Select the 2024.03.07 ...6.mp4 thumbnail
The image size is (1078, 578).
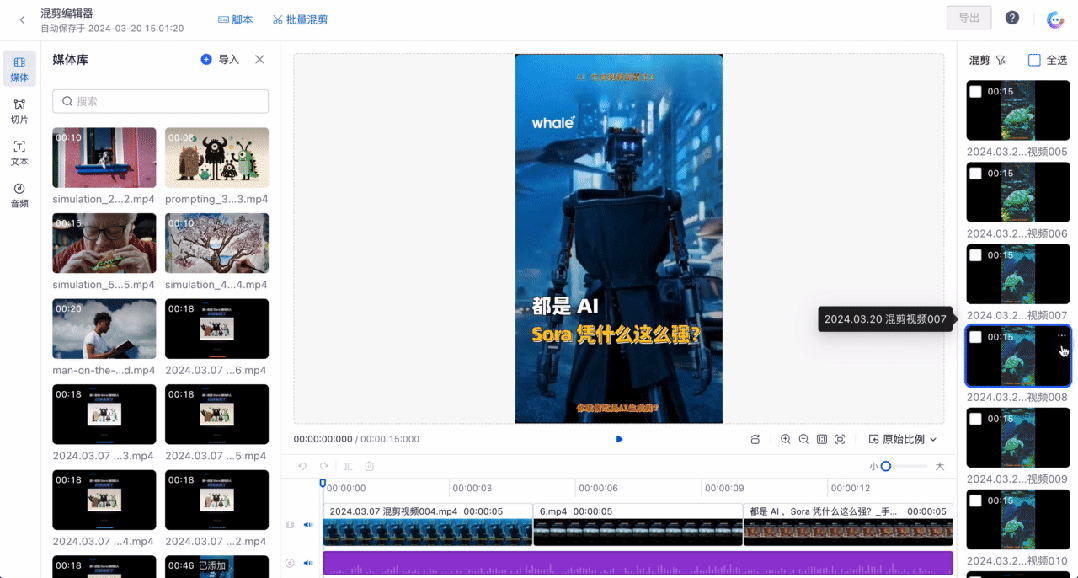[217, 329]
